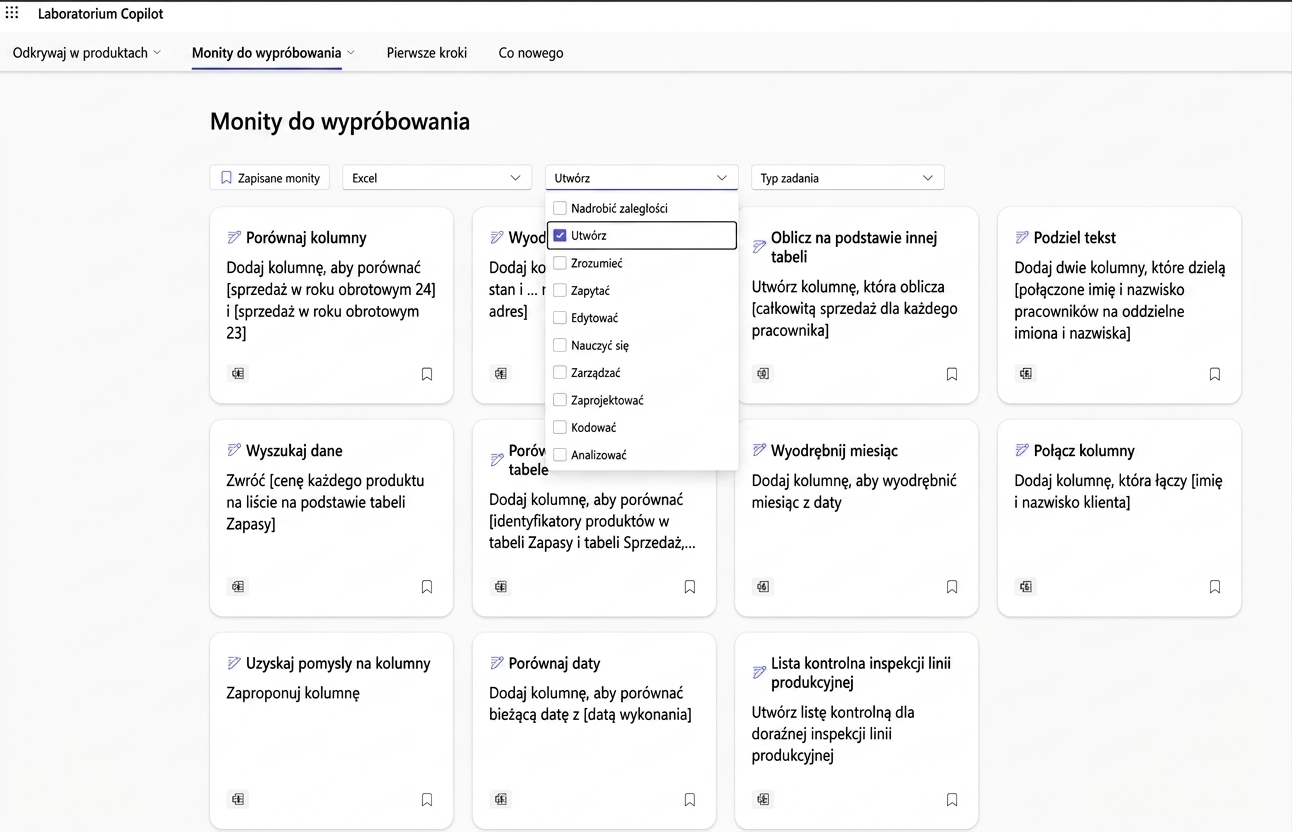Image resolution: width=1292 pixels, height=832 pixels.
Task: Check the Nadrobić zaległości checkbox
Action: [x=560, y=208]
